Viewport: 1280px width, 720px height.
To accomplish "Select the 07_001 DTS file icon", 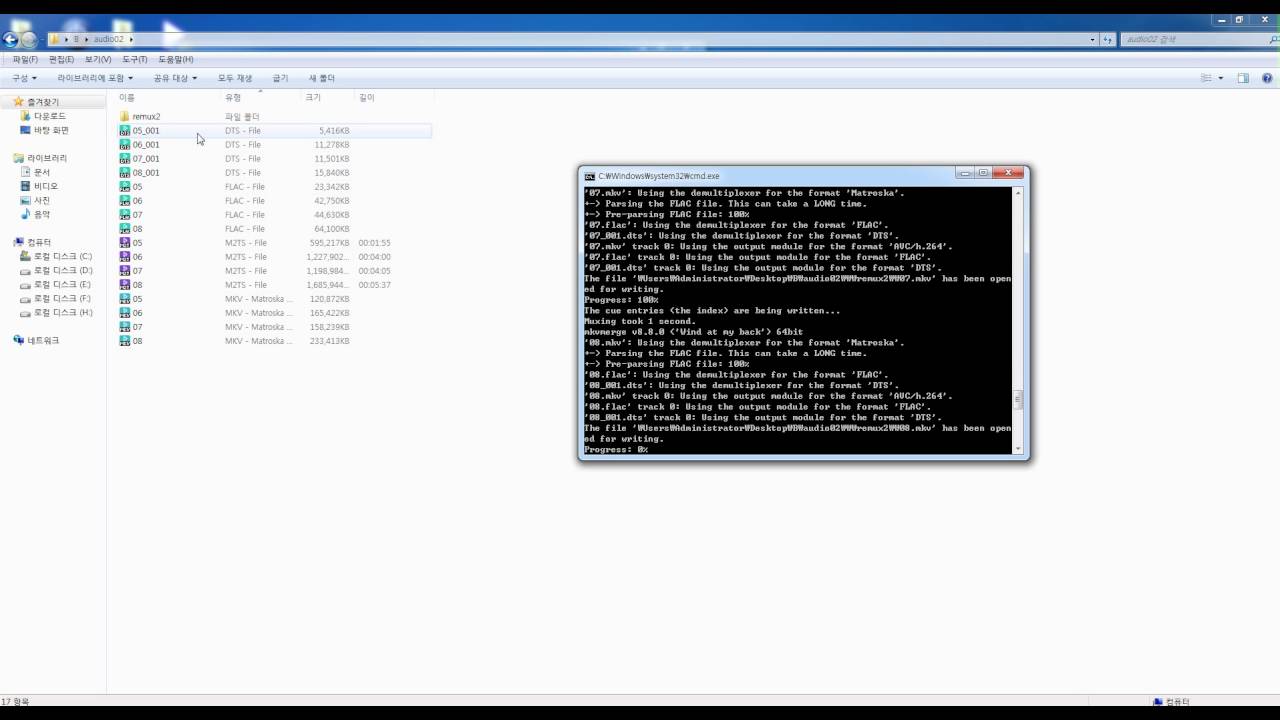I will coord(125,159).
